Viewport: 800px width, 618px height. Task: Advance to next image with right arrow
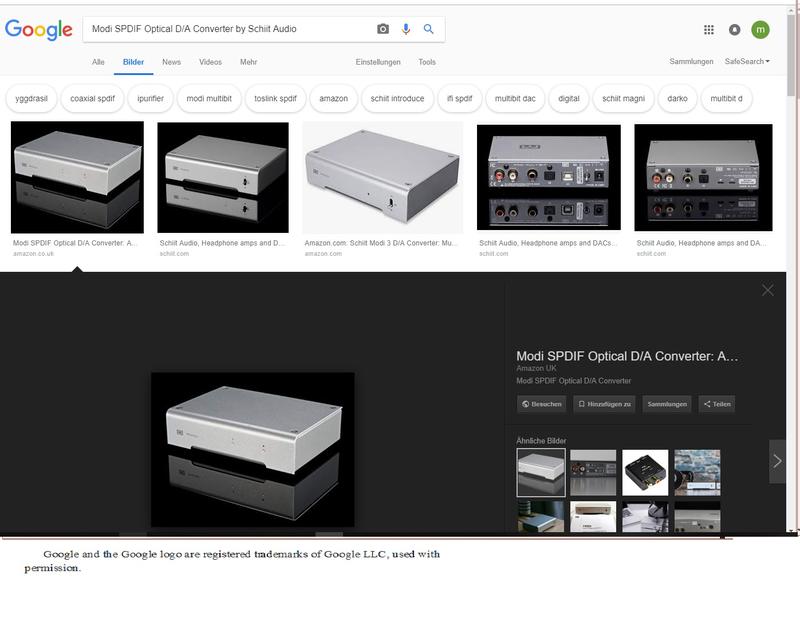click(778, 461)
